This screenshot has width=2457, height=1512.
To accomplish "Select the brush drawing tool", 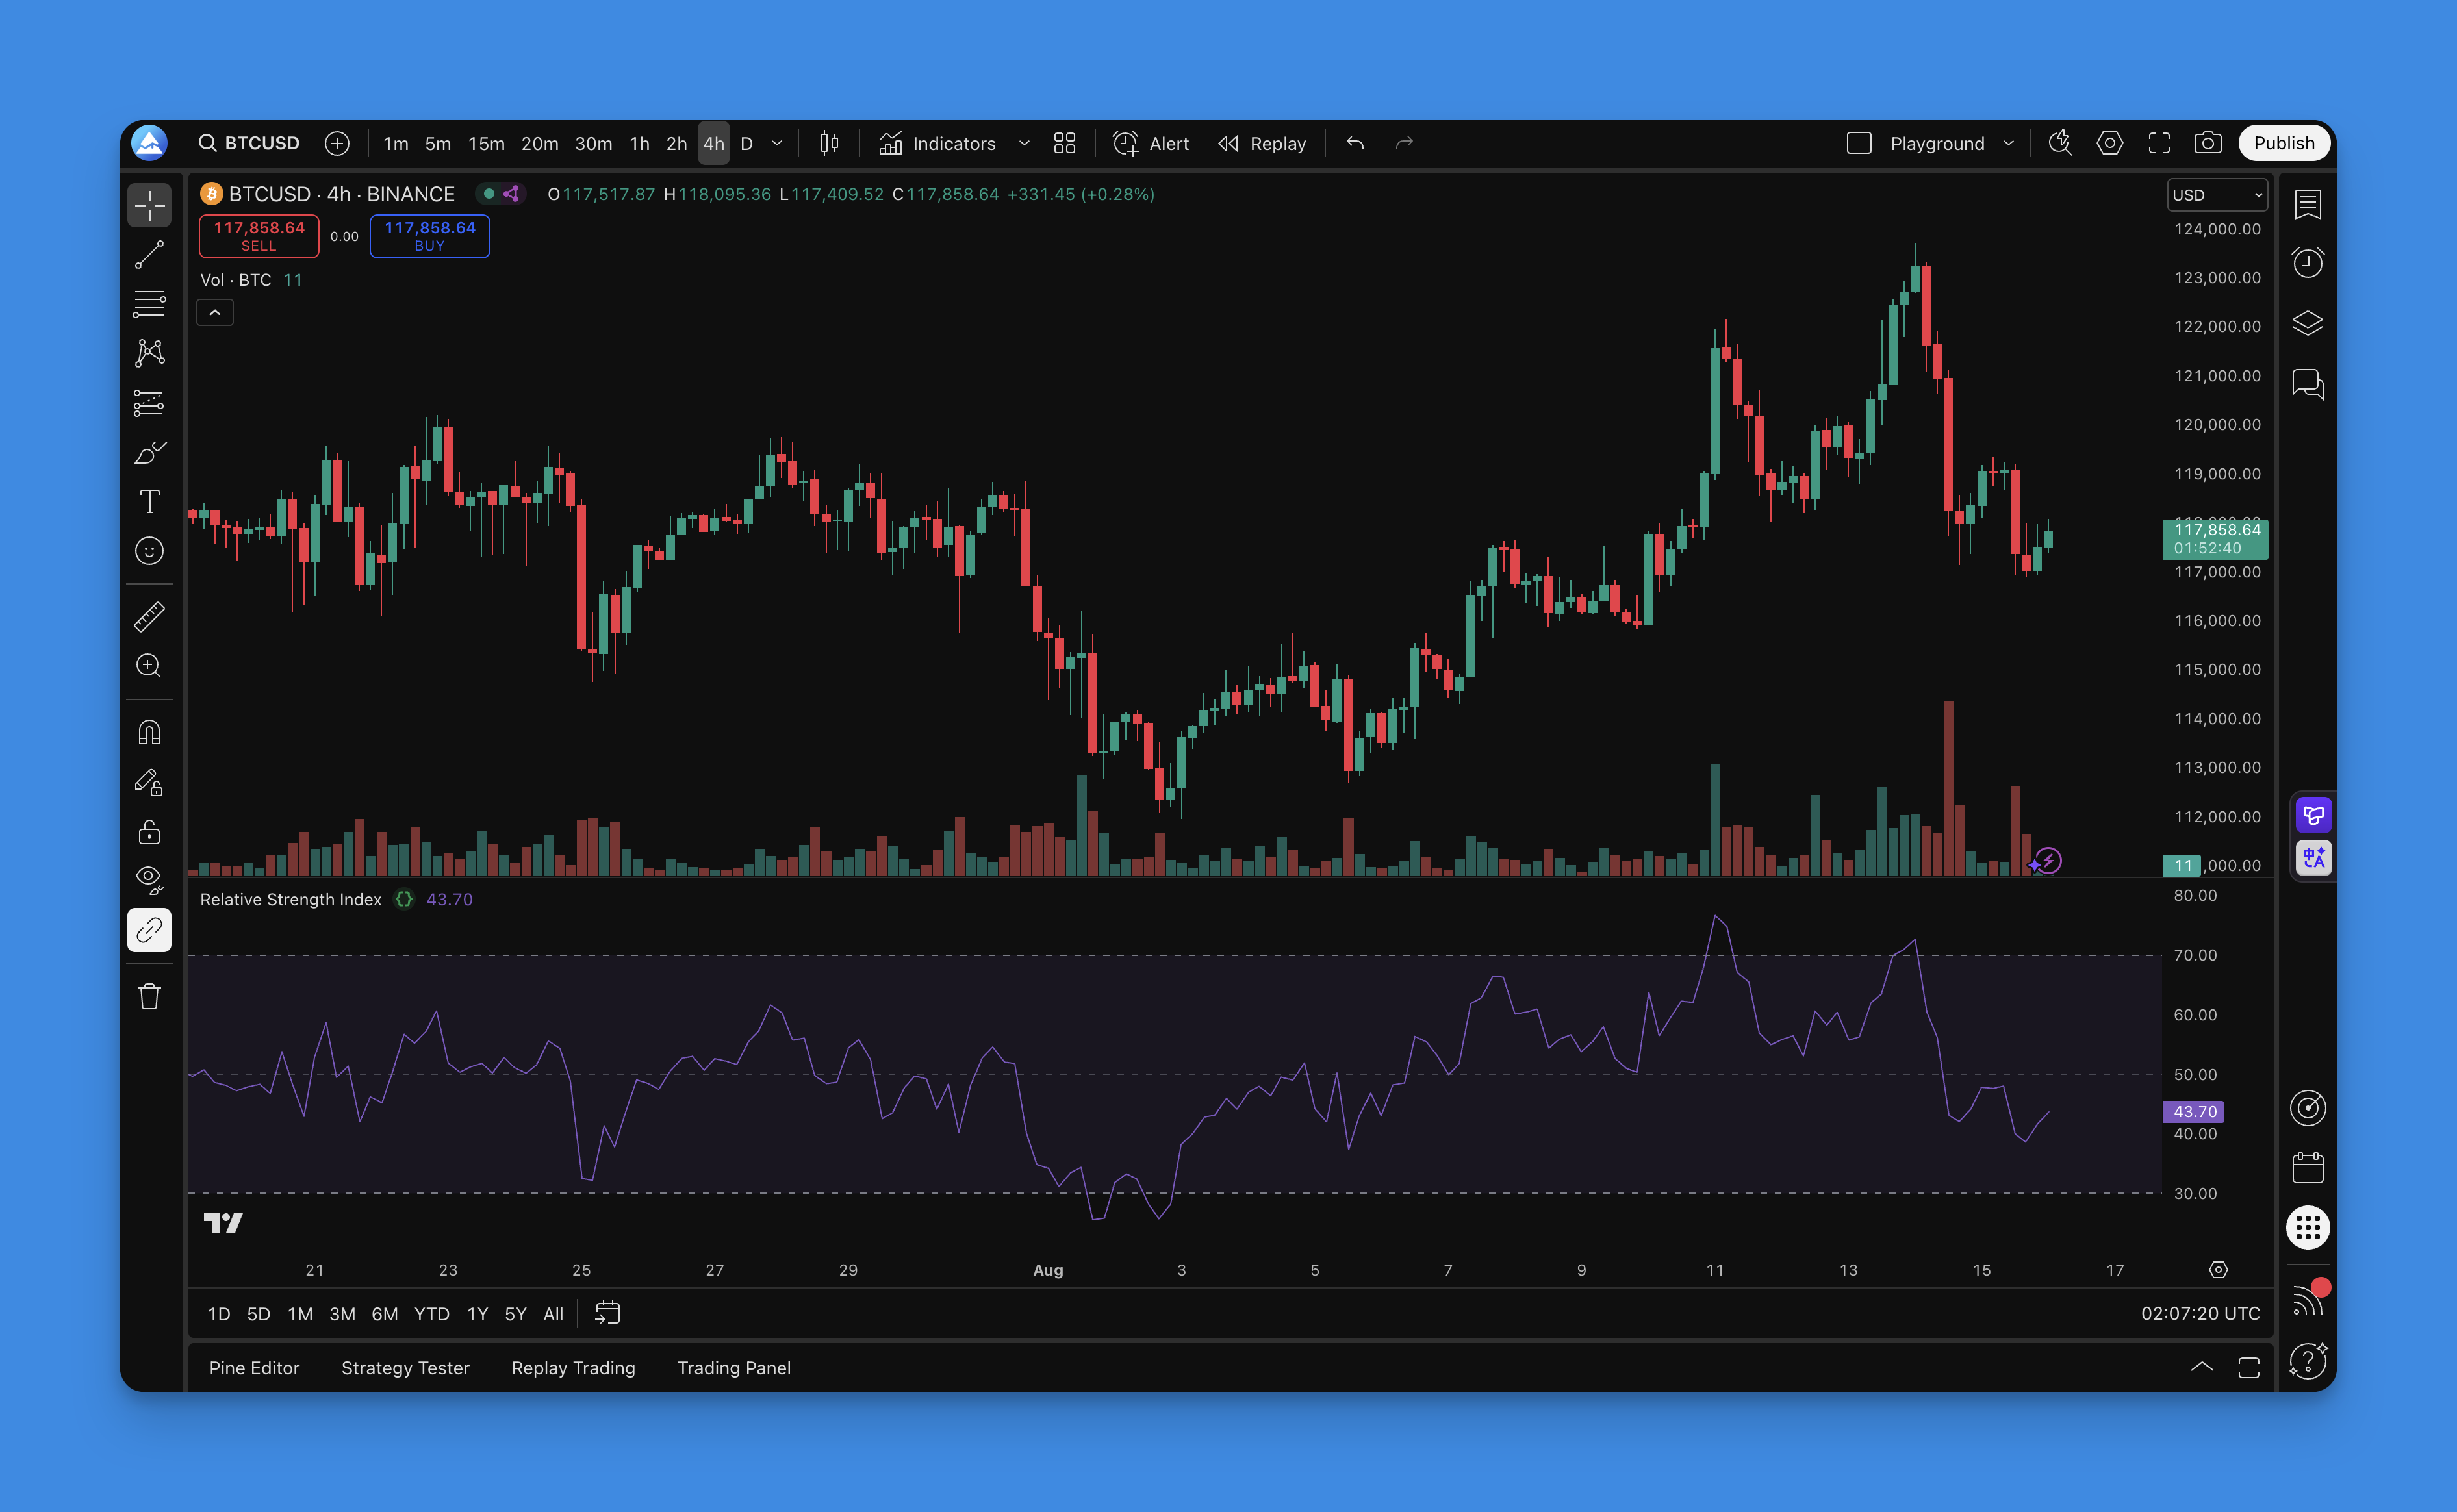I will pos(149,453).
